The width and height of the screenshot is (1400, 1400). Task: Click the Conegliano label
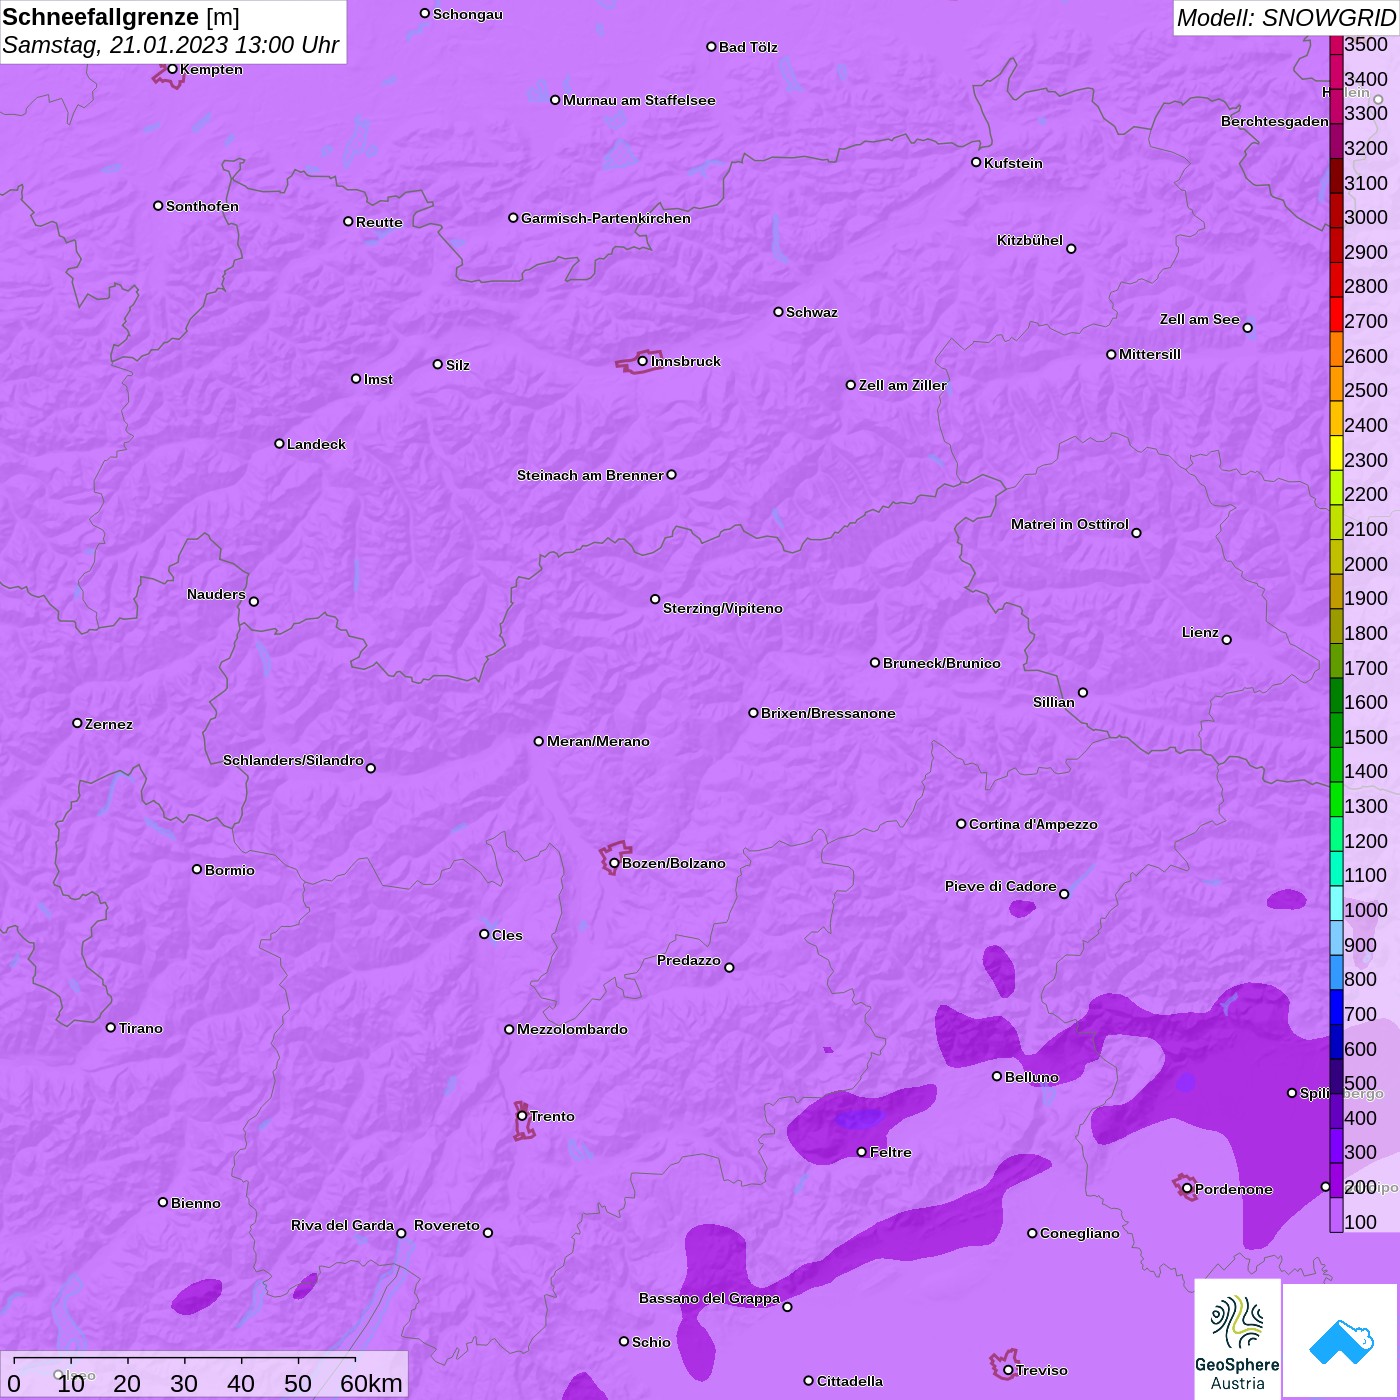[1080, 1233]
